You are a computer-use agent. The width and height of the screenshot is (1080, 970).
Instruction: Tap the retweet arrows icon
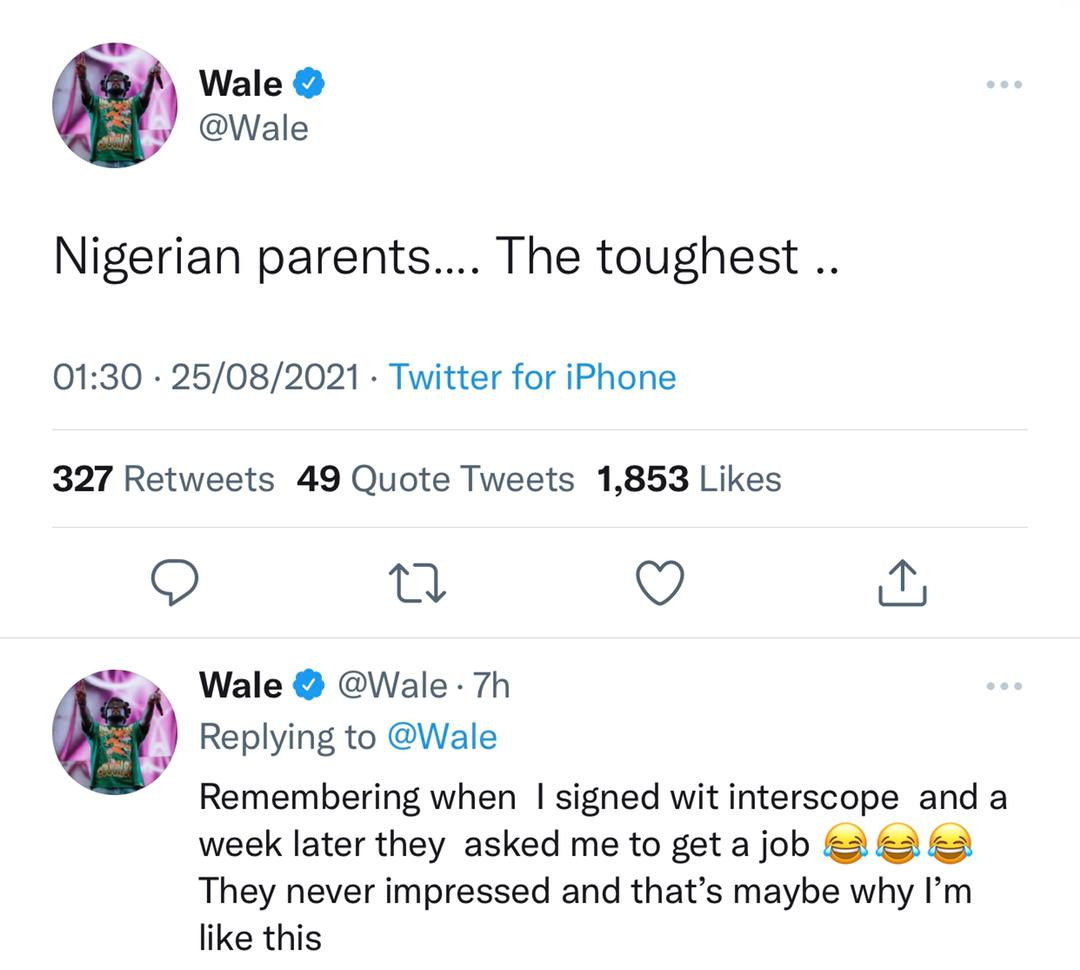pyautogui.click(x=417, y=584)
